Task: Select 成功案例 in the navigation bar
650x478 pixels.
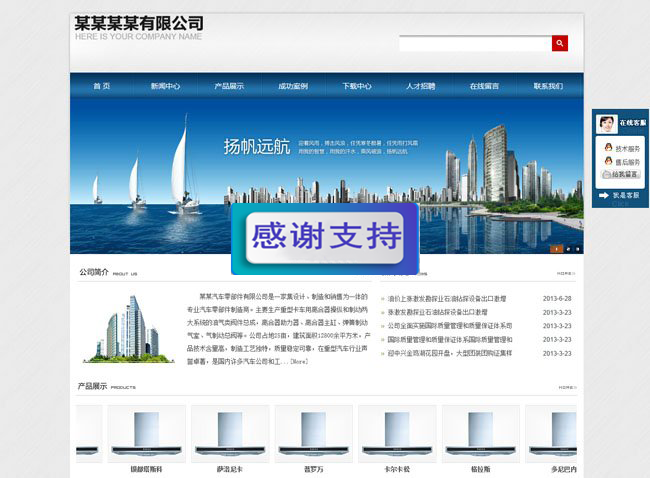Action: coord(293,86)
